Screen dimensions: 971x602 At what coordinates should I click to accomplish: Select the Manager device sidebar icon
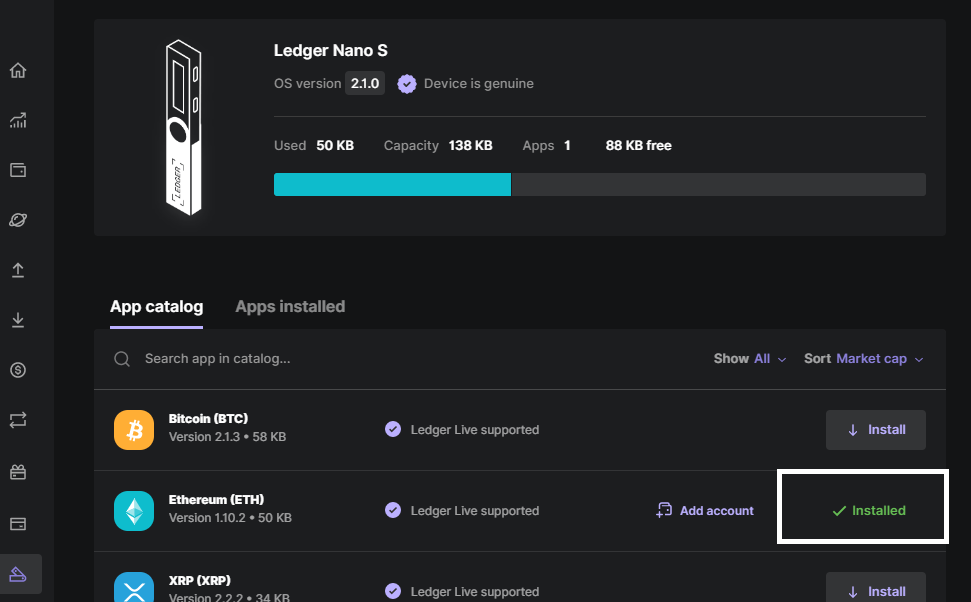[x=18, y=574]
